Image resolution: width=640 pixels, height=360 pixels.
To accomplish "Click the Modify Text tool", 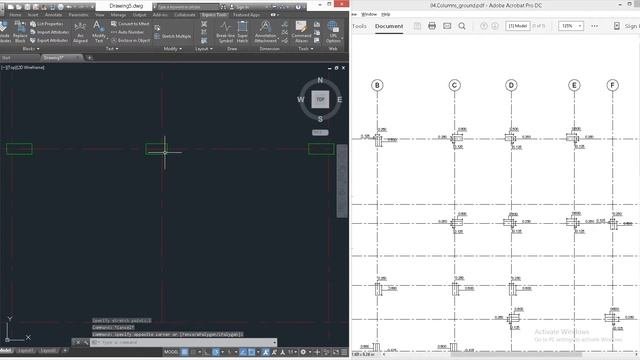I will [x=98, y=32].
